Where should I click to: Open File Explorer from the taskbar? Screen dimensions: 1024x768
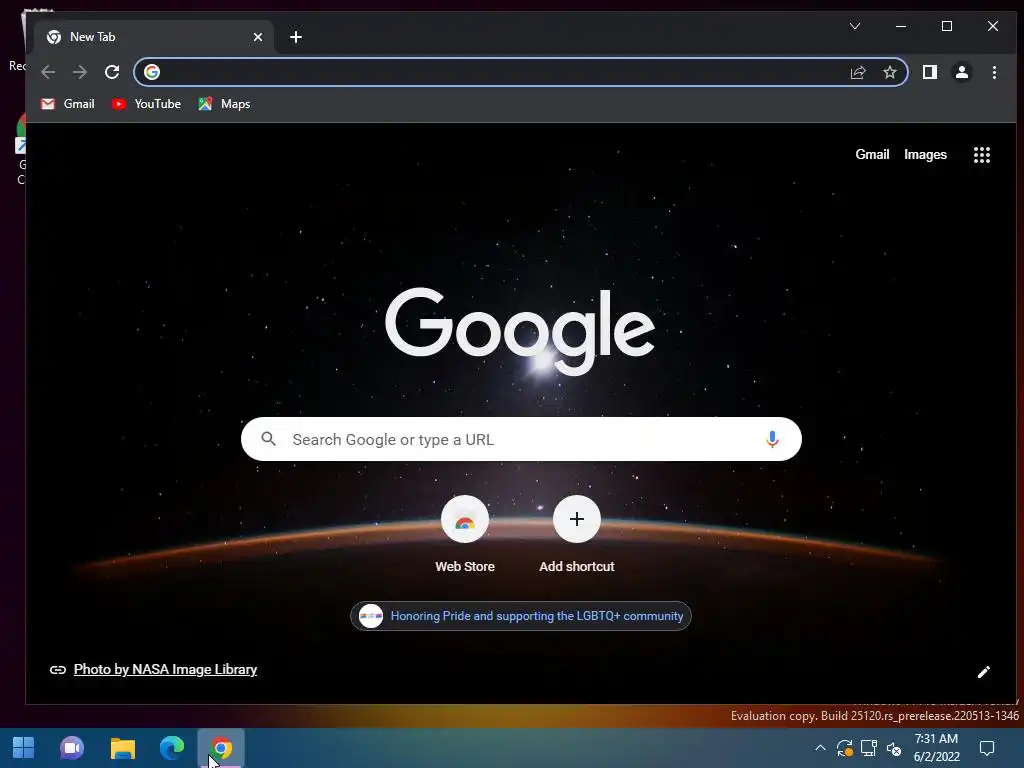coord(122,748)
